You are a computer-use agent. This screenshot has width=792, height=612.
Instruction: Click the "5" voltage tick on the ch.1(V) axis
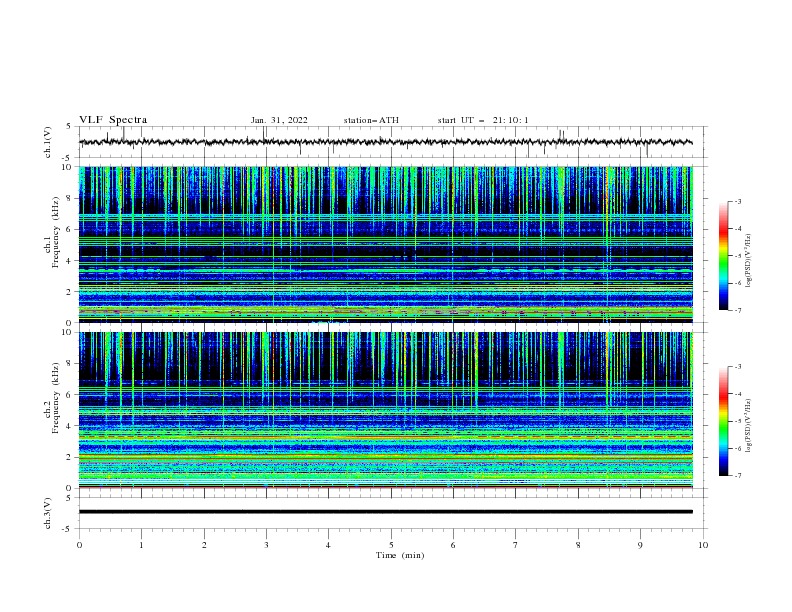click(x=69, y=126)
